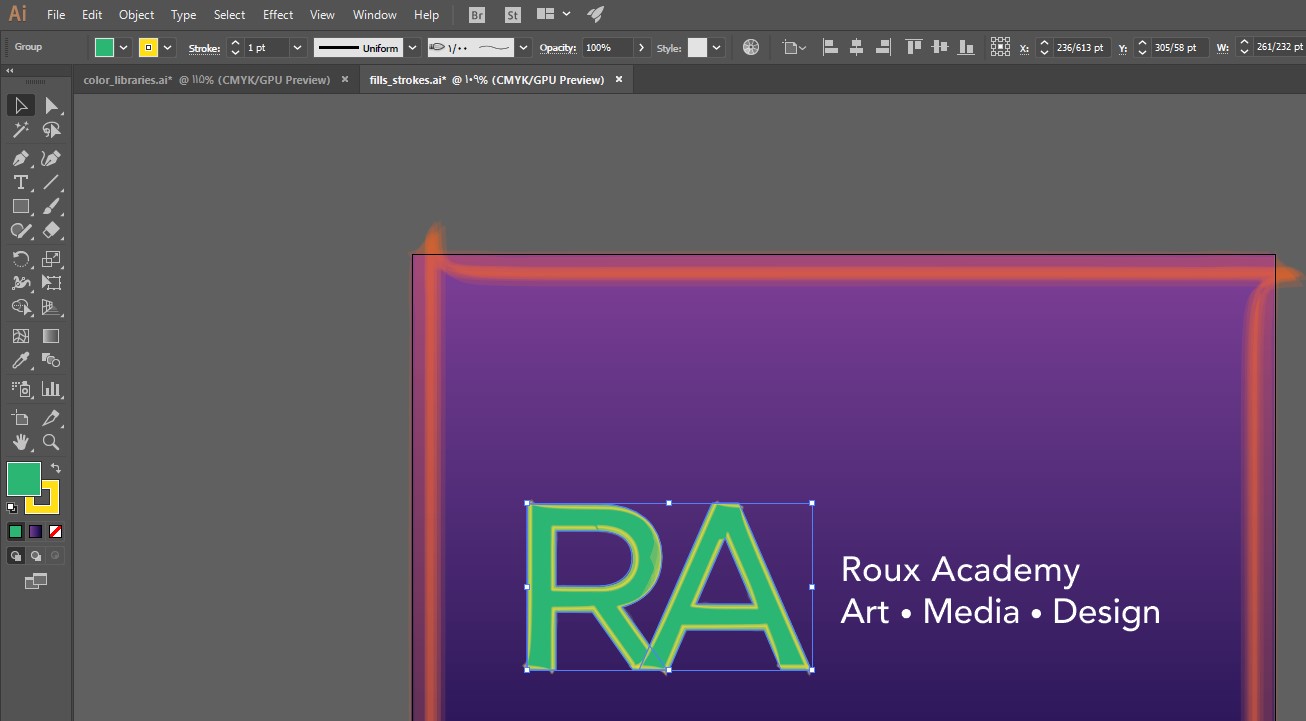The width and height of the screenshot is (1306, 721).
Task: Launch Adobe Bridge
Action: point(477,15)
